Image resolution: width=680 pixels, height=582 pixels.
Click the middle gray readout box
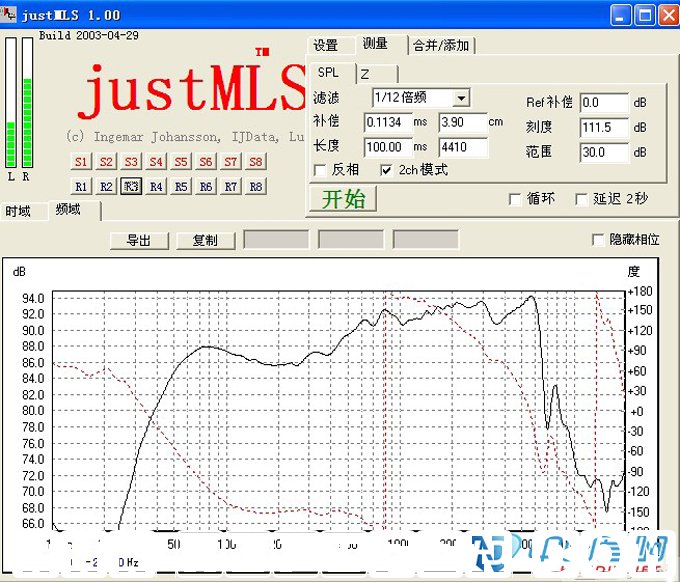pos(351,239)
